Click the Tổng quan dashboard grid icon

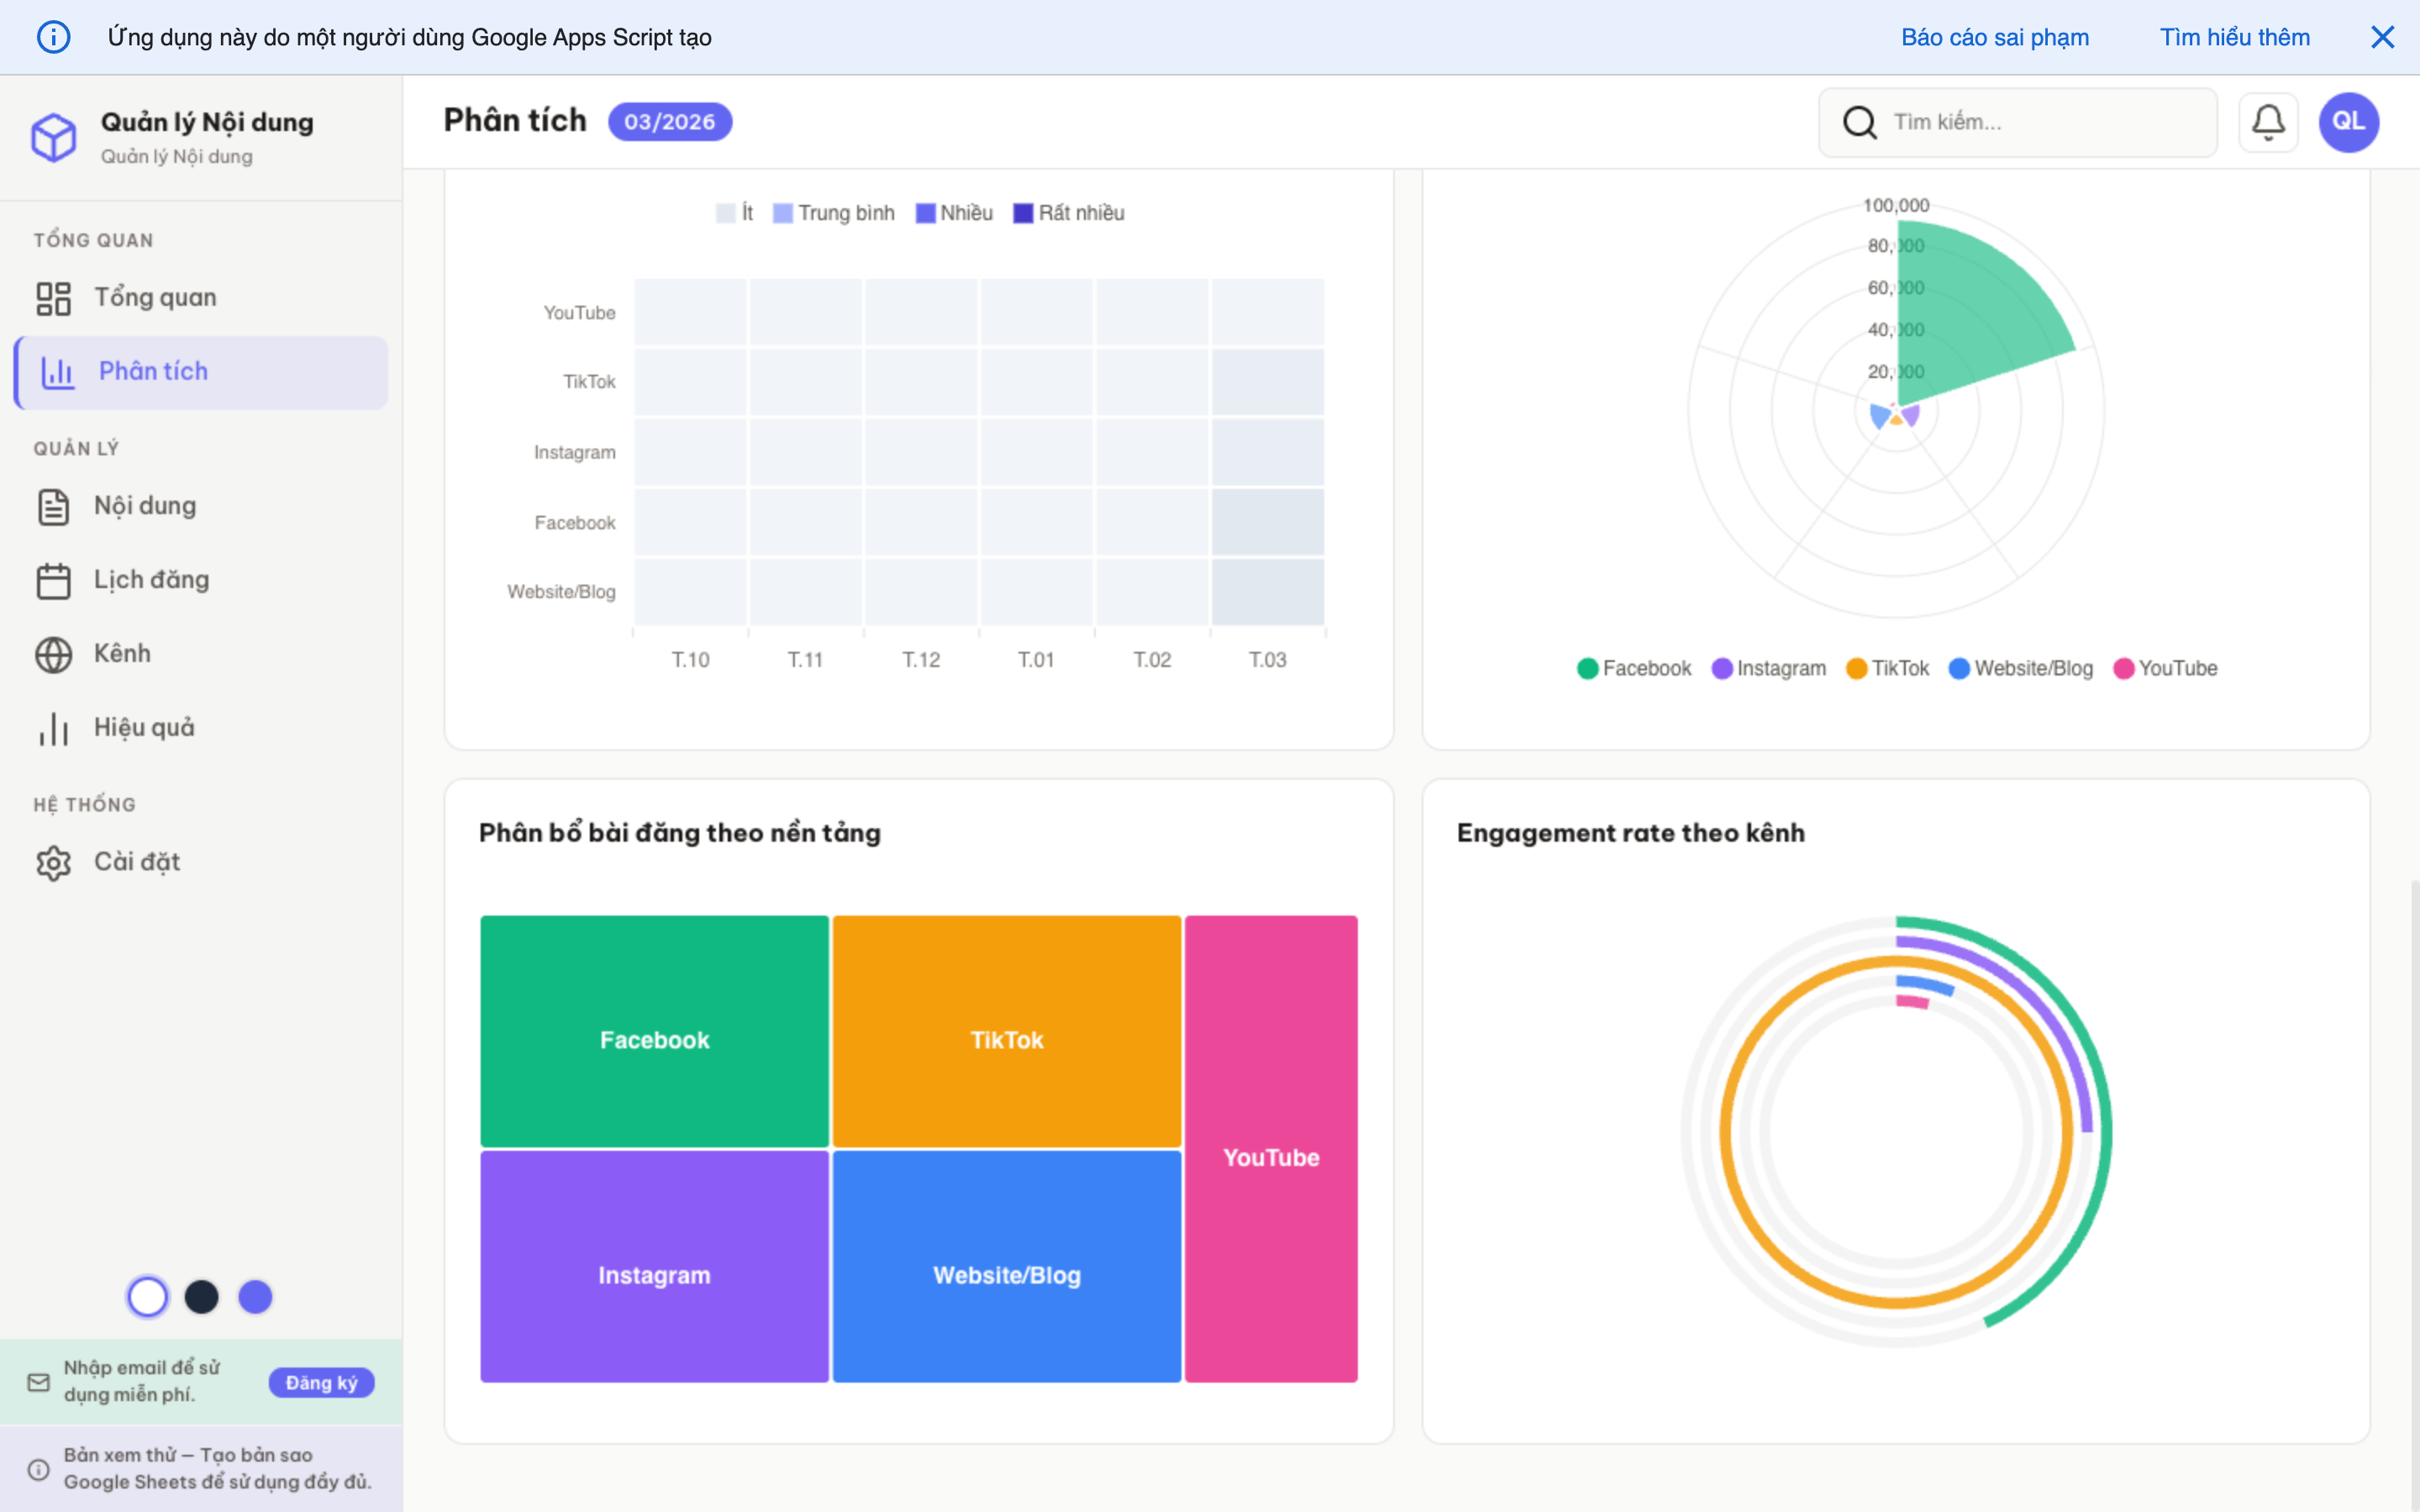(x=54, y=298)
